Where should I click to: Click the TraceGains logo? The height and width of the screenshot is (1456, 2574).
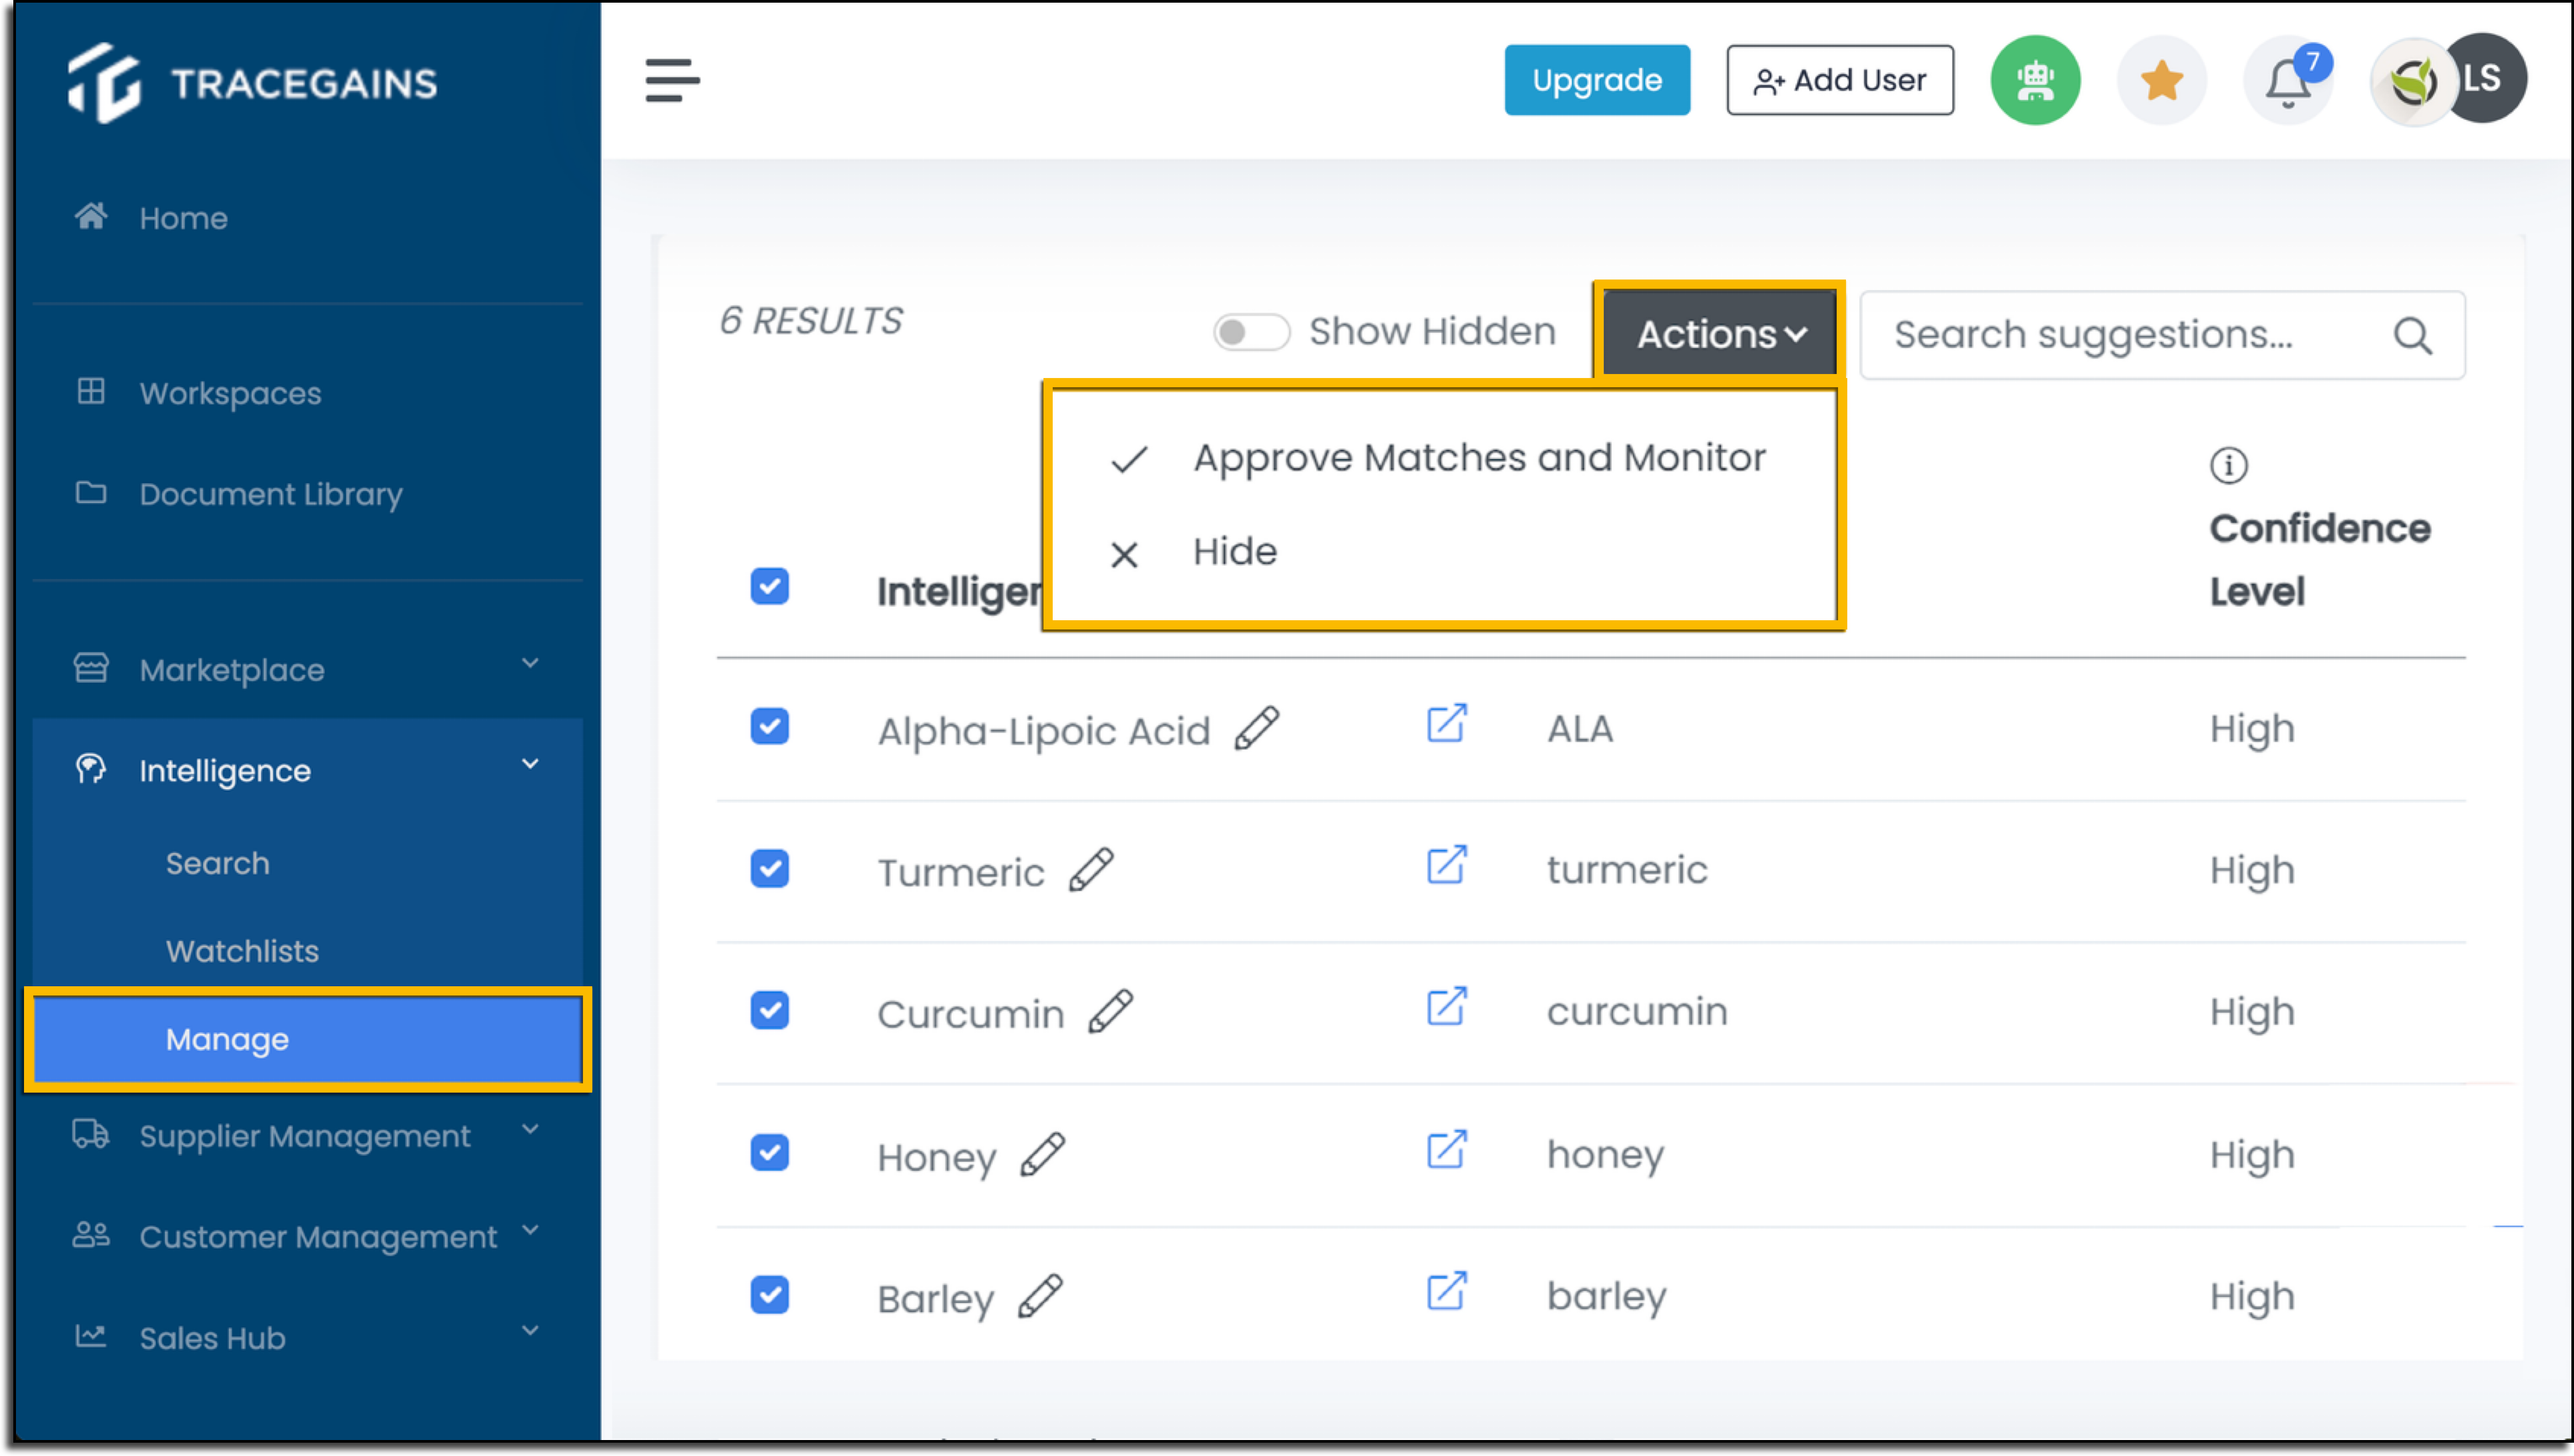[252, 83]
